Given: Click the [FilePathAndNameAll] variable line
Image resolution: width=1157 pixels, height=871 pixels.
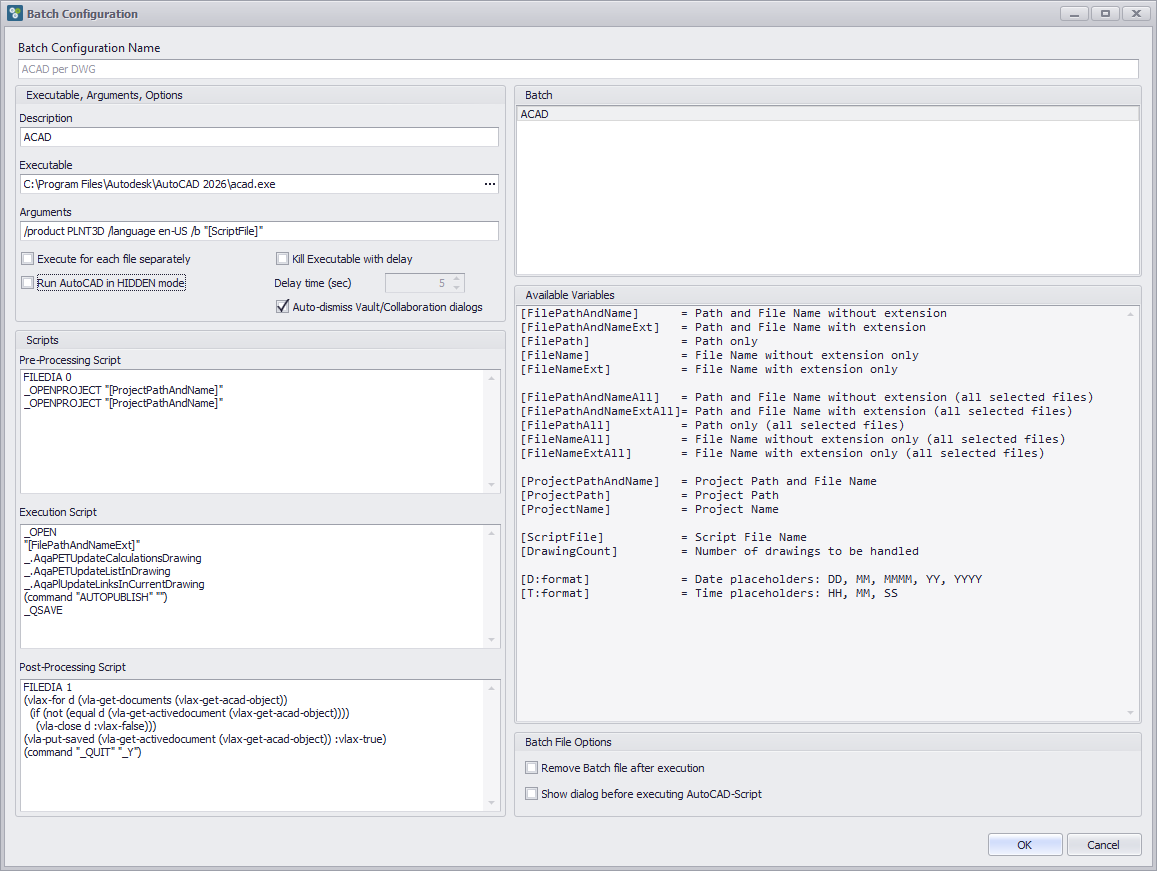Looking at the screenshot, I should 807,397.
